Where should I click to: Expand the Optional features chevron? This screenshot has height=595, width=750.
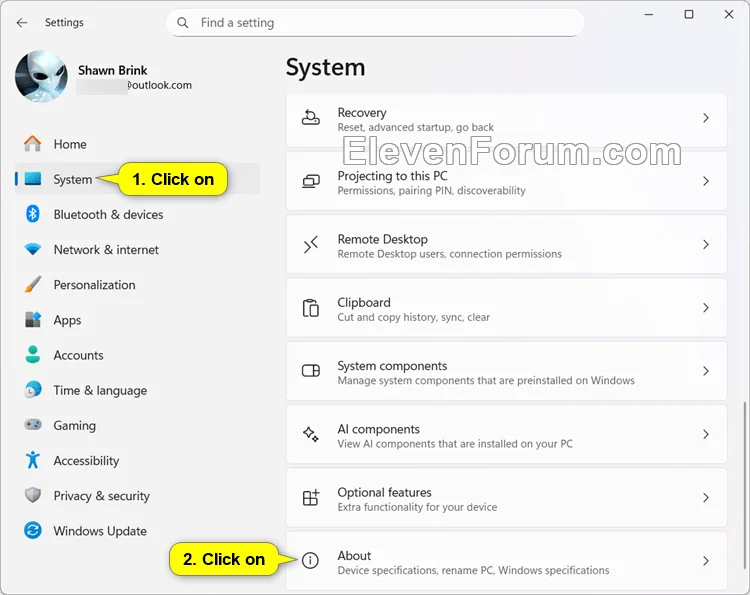point(706,497)
